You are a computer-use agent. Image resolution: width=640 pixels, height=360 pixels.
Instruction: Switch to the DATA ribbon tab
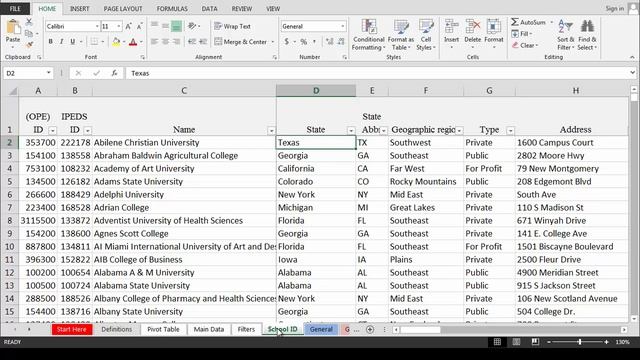[x=209, y=9]
